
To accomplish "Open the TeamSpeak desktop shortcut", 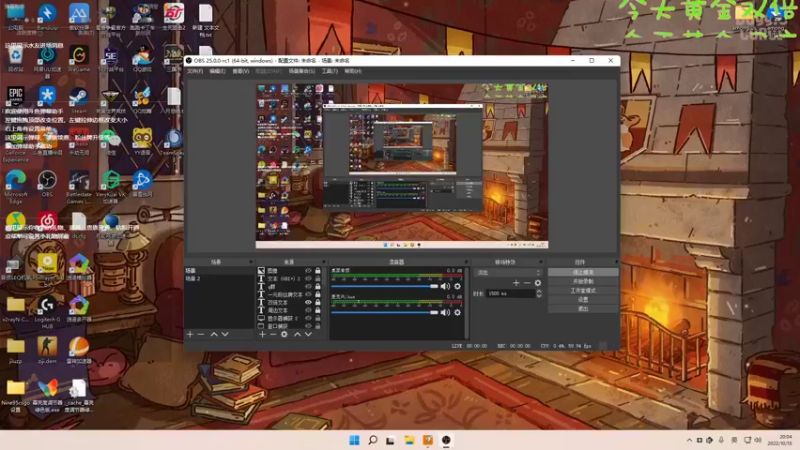I will [173, 142].
